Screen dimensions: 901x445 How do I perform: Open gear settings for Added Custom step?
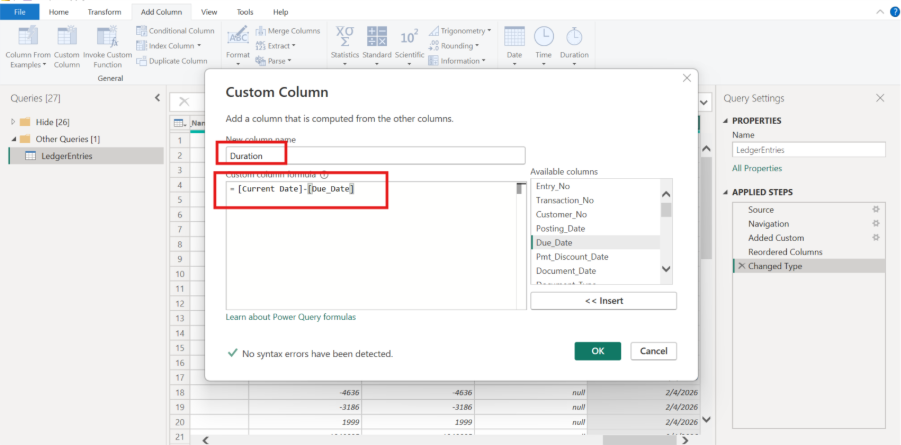pos(875,238)
